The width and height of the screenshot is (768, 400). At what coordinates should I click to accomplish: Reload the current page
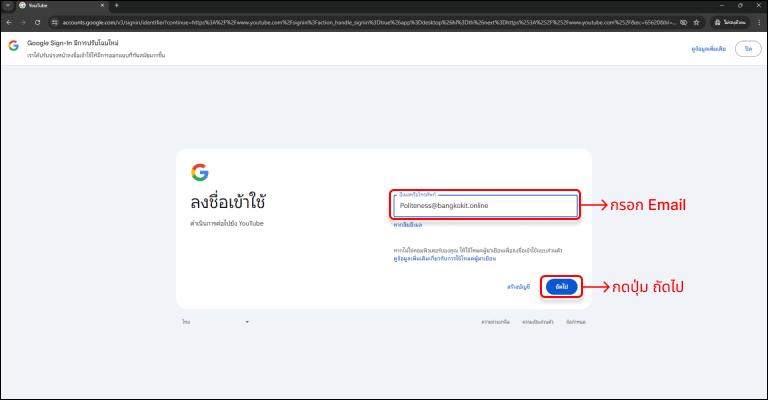click(x=37, y=23)
